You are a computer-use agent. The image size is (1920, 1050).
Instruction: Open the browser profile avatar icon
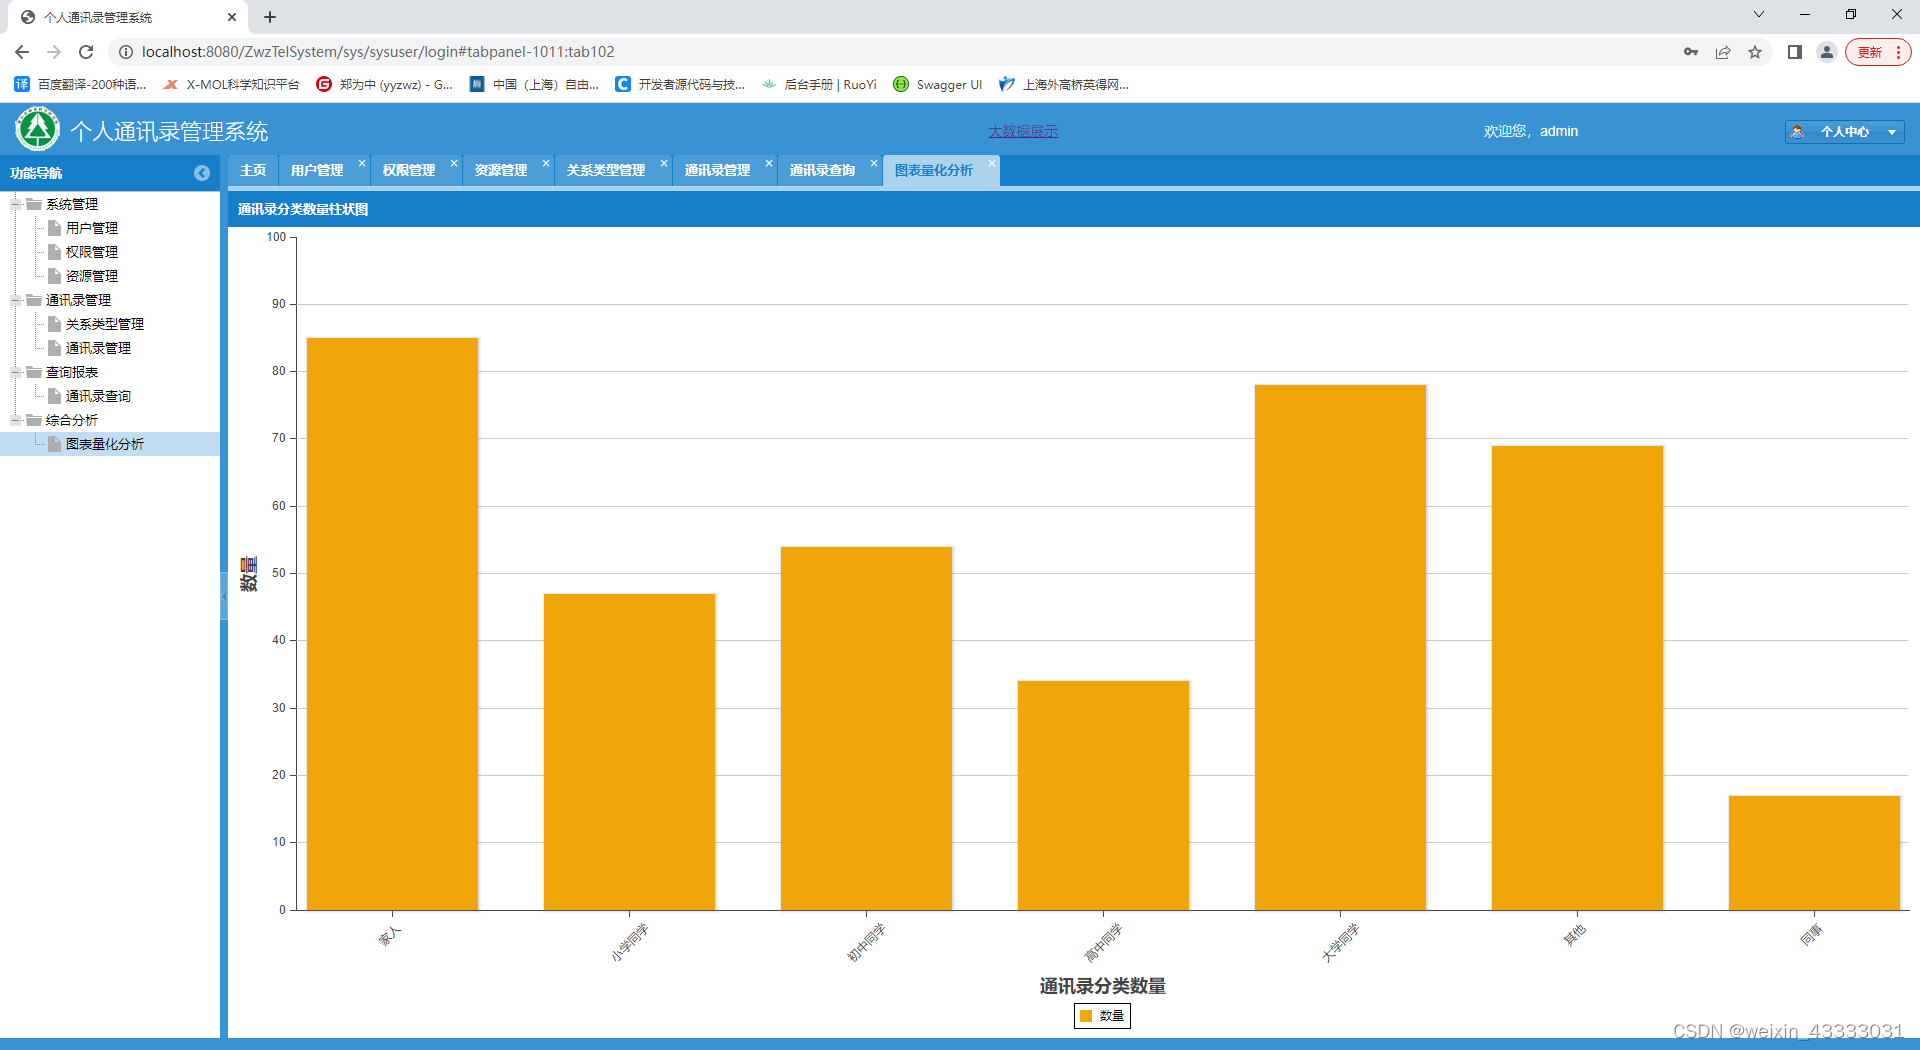click(x=1827, y=52)
